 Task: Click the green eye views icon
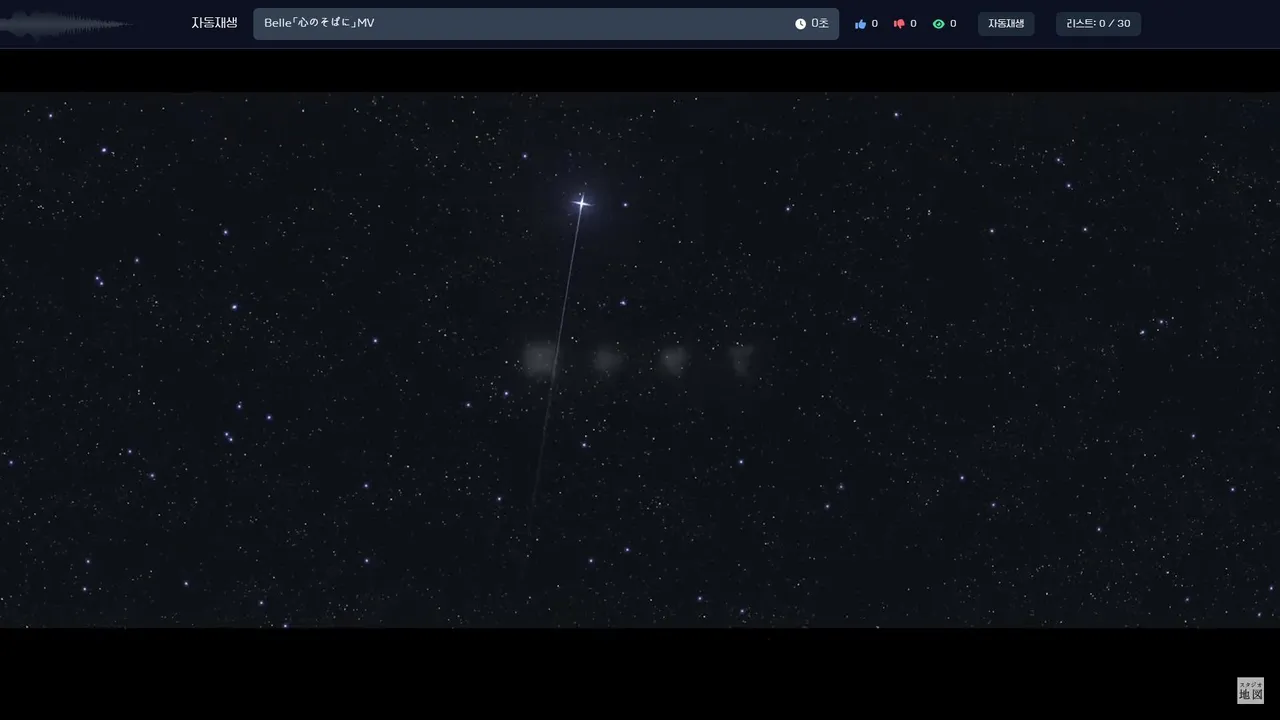click(938, 24)
